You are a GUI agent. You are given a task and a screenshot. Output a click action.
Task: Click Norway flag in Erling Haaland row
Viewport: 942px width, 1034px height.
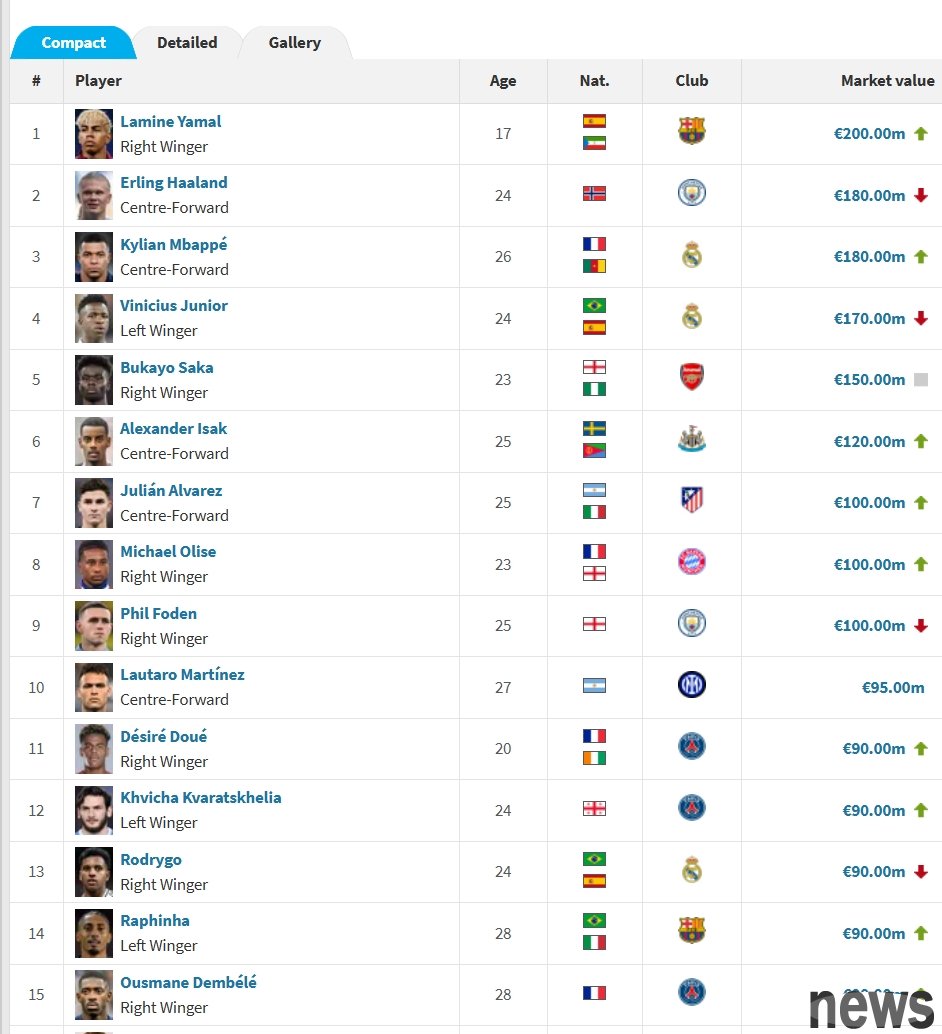(594, 193)
